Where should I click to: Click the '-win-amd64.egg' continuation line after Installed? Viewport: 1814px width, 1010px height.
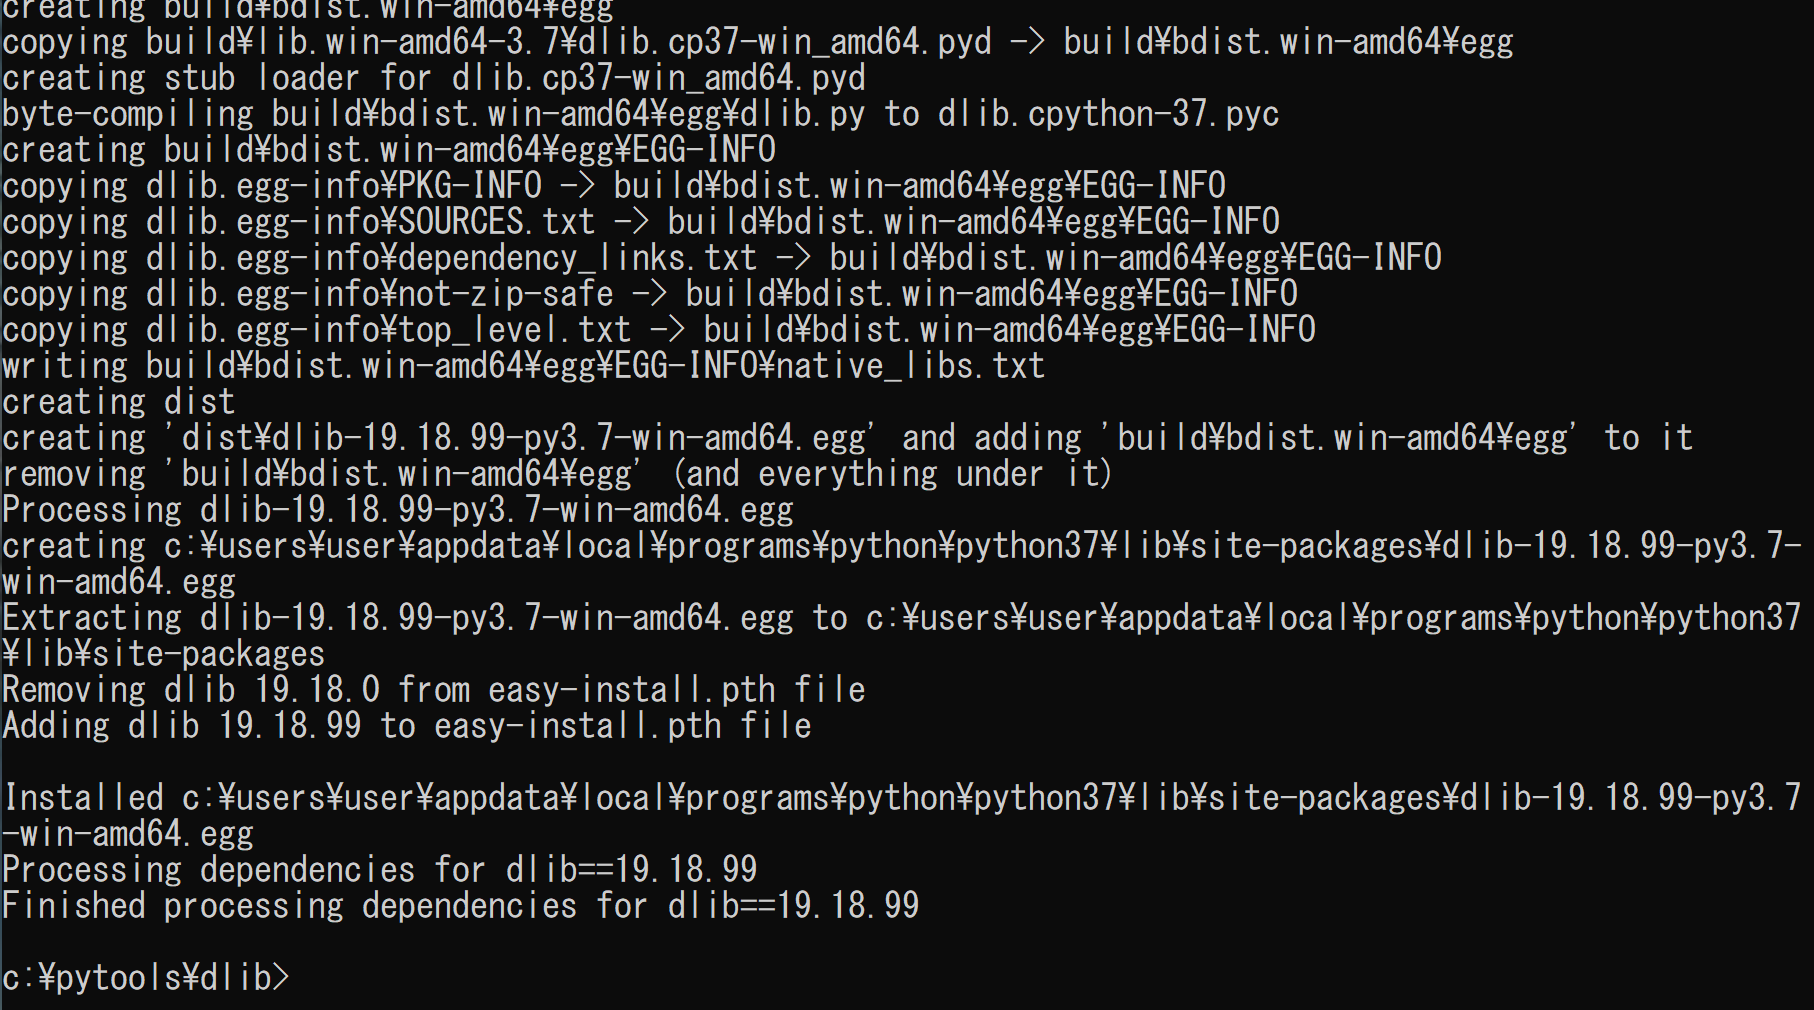click(128, 833)
